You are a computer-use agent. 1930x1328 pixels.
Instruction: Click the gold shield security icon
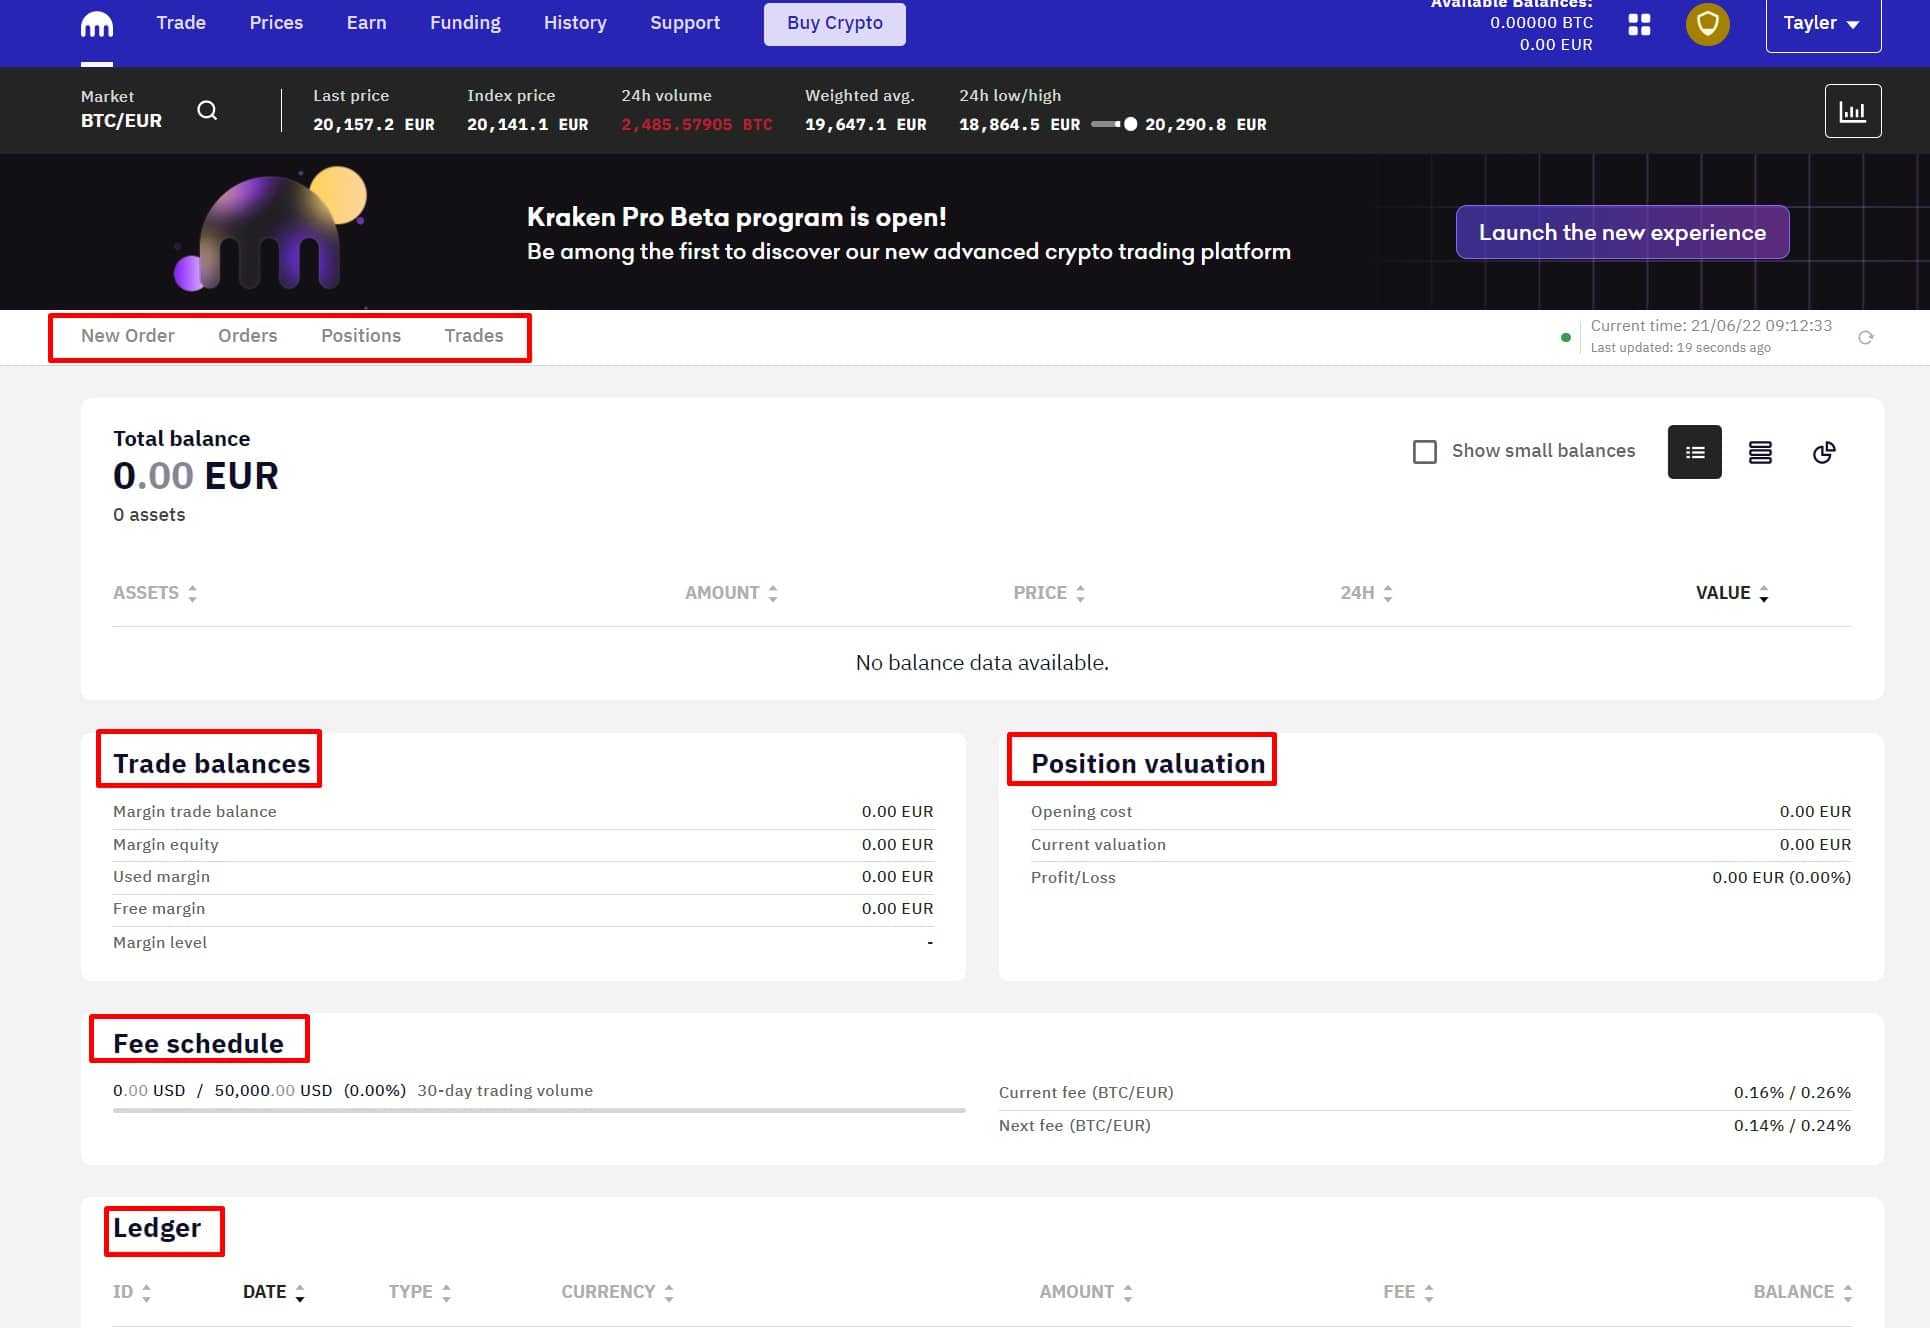1707,24
